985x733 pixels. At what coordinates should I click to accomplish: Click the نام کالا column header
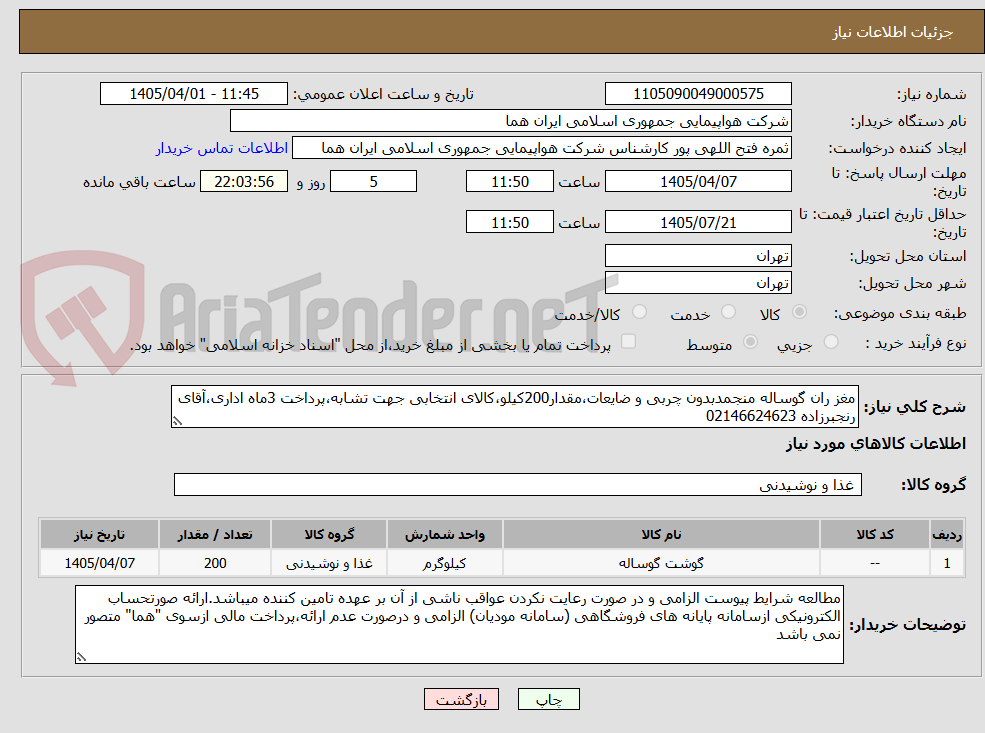tap(661, 535)
